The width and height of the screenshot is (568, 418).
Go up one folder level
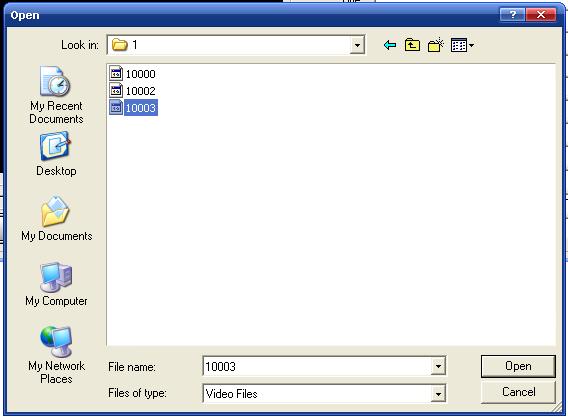[x=412, y=45]
